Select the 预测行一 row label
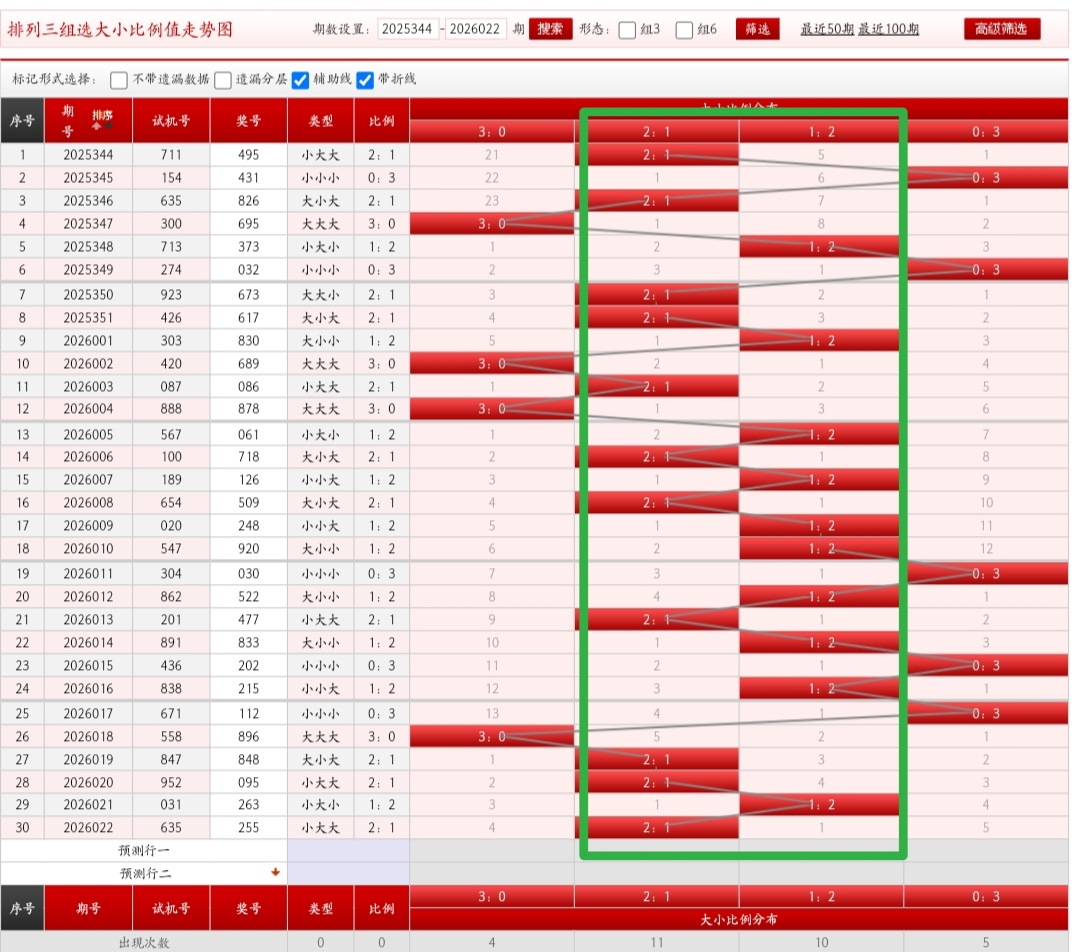The image size is (1080, 952). point(144,850)
